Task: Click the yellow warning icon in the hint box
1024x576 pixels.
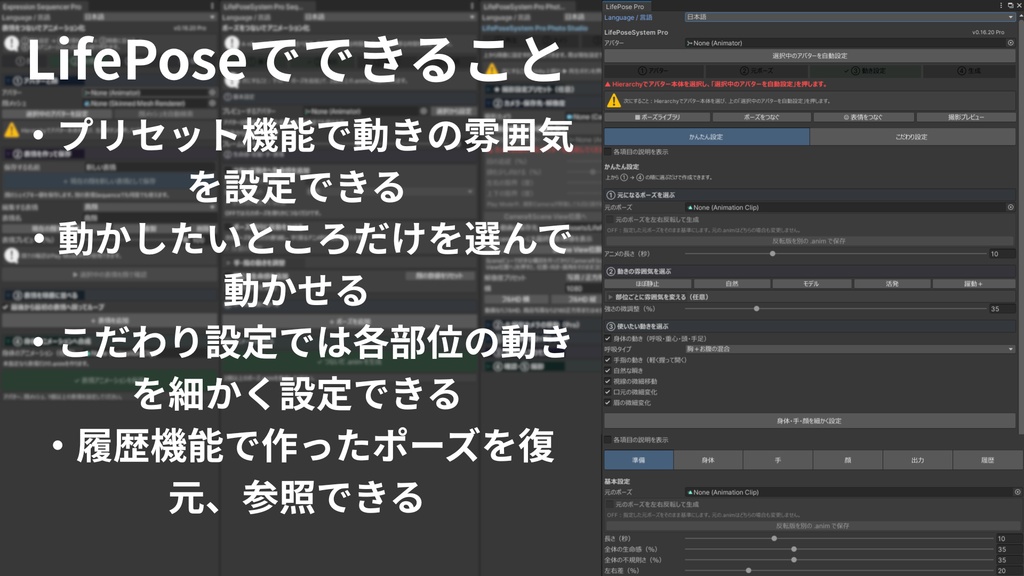Action: pyautogui.click(x=613, y=101)
